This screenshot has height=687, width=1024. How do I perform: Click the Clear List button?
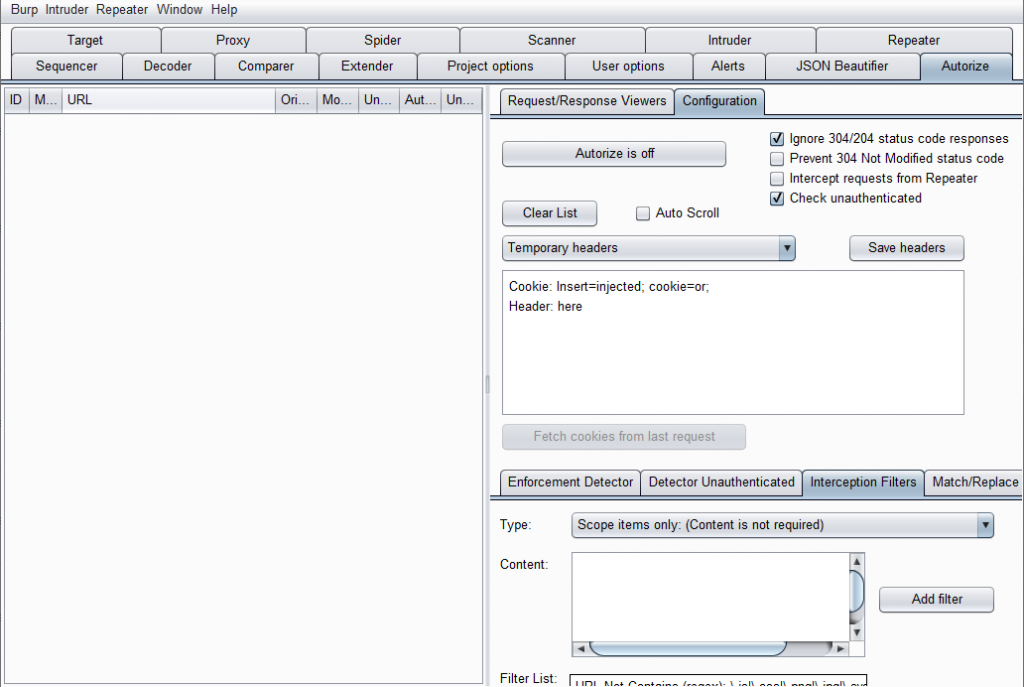[x=549, y=213]
